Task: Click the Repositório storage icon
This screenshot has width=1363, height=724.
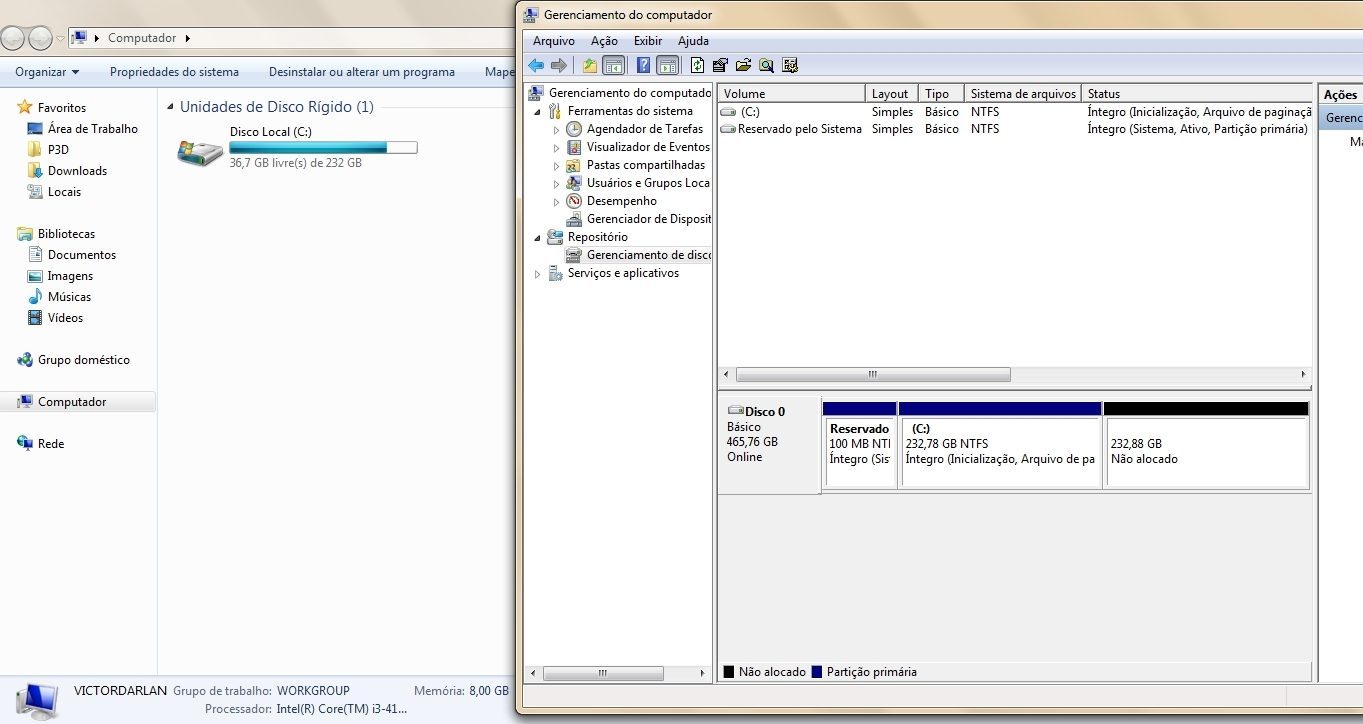Action: pyautogui.click(x=555, y=237)
